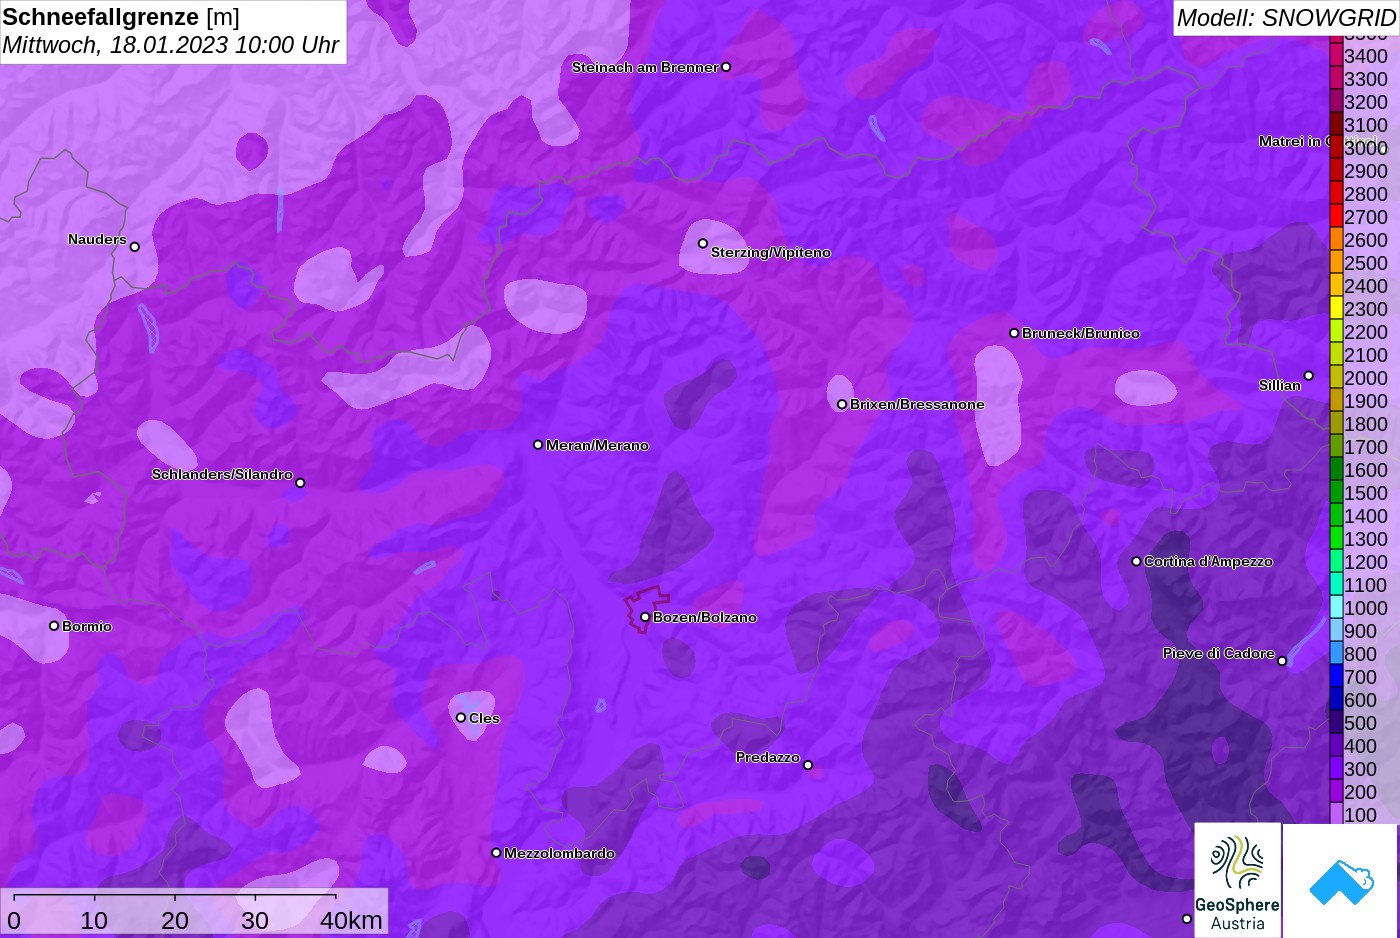The width and height of the screenshot is (1400, 938).
Task: Click the 'Pieve di Cadore' label text
Action: tap(1219, 653)
